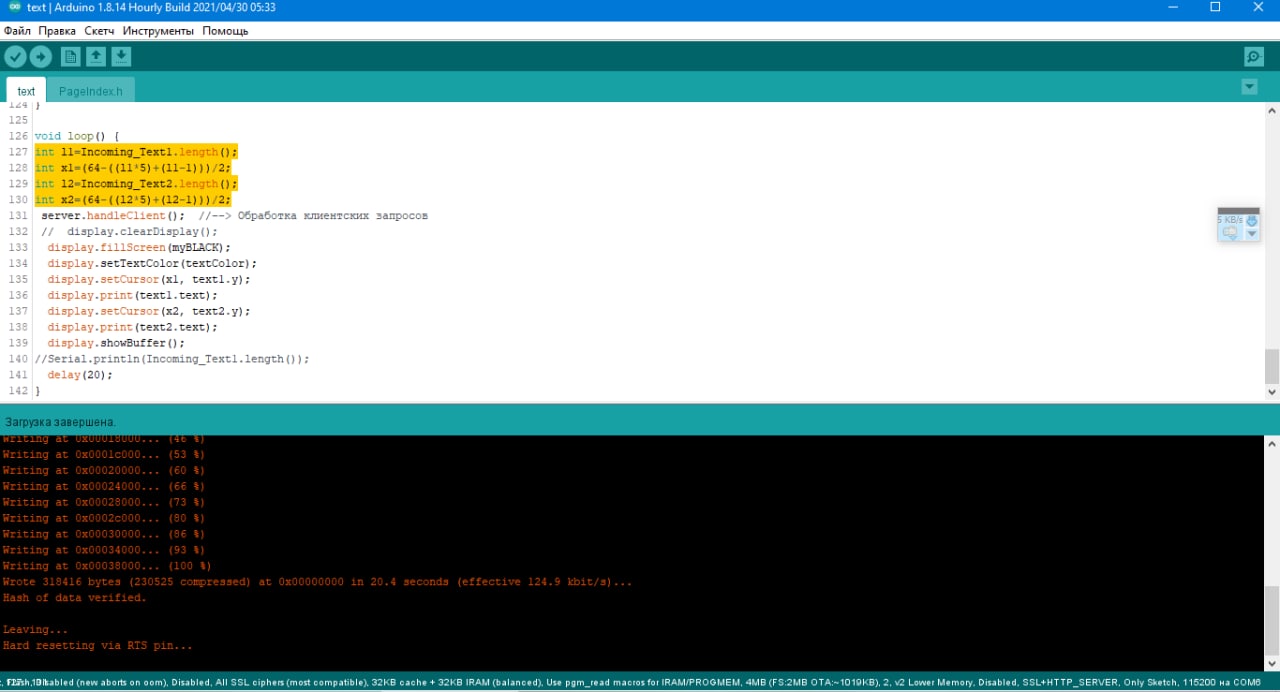Click the comment 'Обработка клиентских запросов'
This screenshot has width=1280, height=692.
tap(333, 216)
